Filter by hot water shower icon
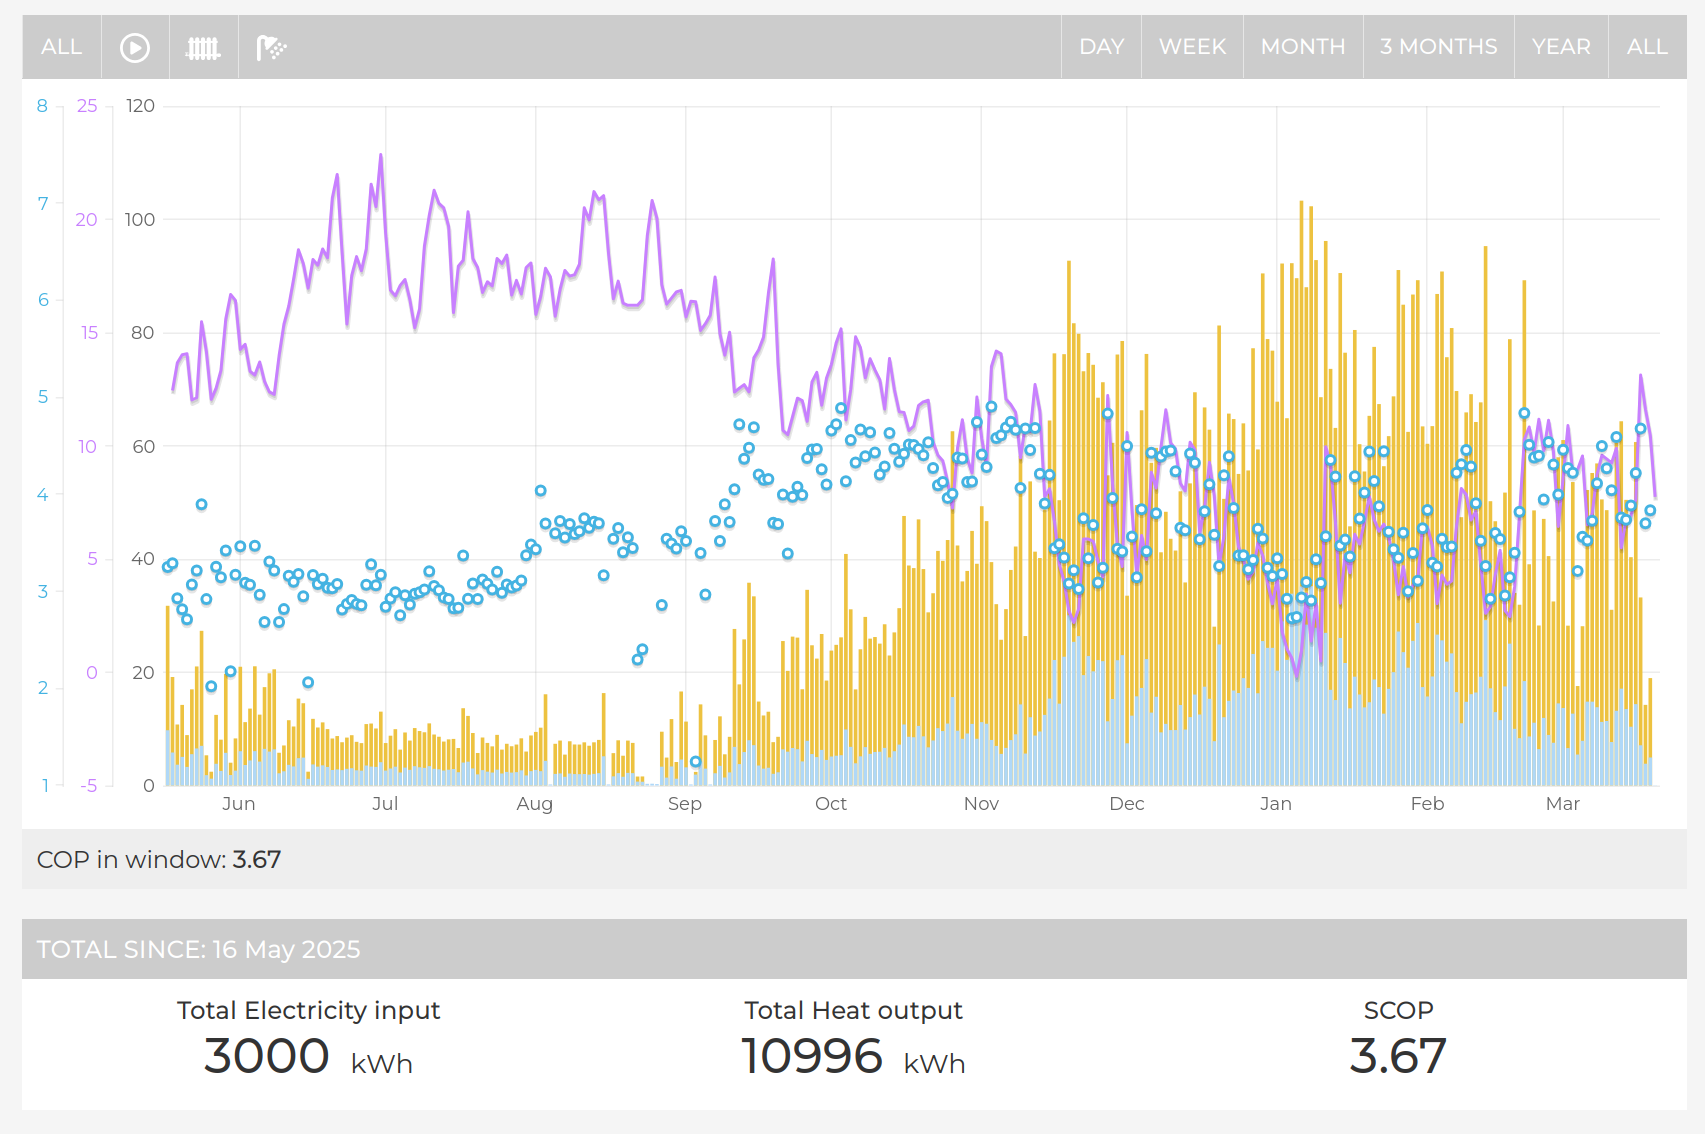This screenshot has height=1134, width=1705. [x=271, y=47]
